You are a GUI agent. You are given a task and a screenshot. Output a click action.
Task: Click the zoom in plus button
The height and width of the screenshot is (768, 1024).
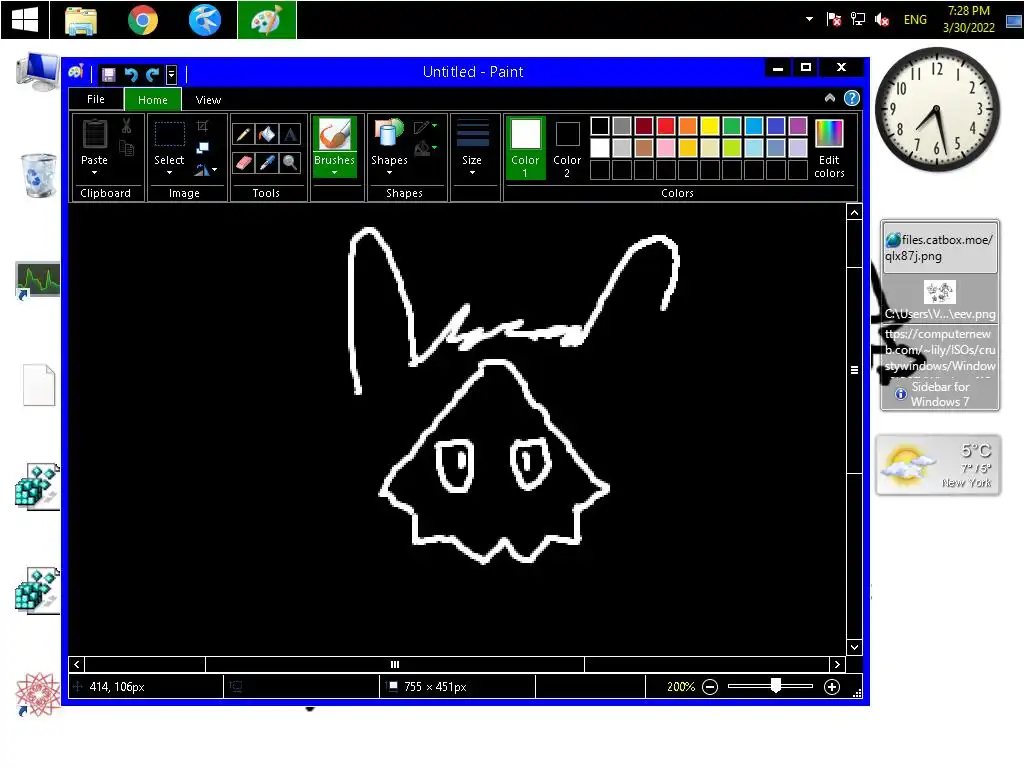coord(831,687)
